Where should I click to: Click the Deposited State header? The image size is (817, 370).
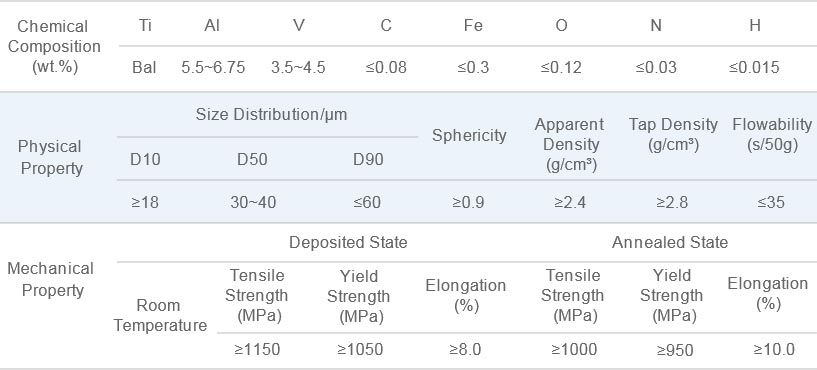348,242
